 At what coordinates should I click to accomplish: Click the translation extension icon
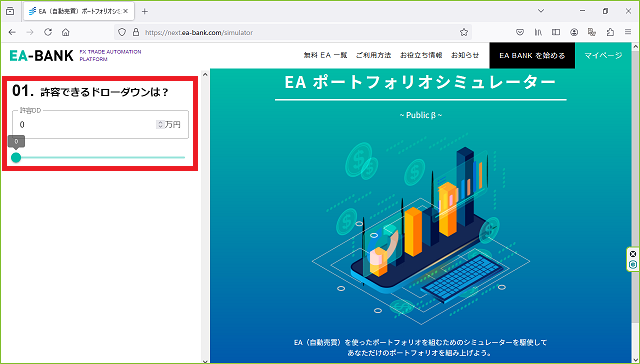pyautogui.click(x=592, y=32)
